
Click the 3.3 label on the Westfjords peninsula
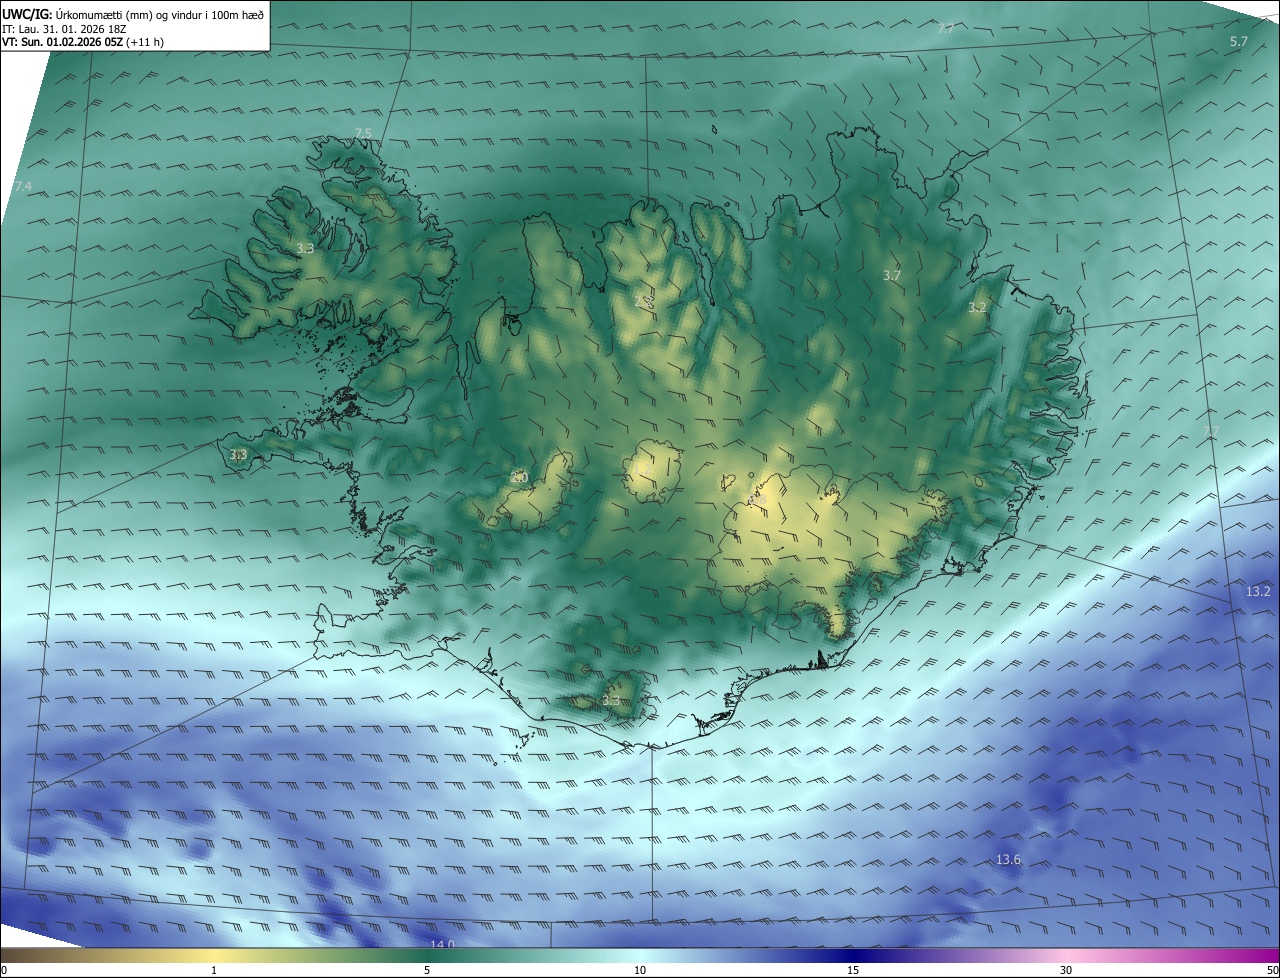[305, 248]
